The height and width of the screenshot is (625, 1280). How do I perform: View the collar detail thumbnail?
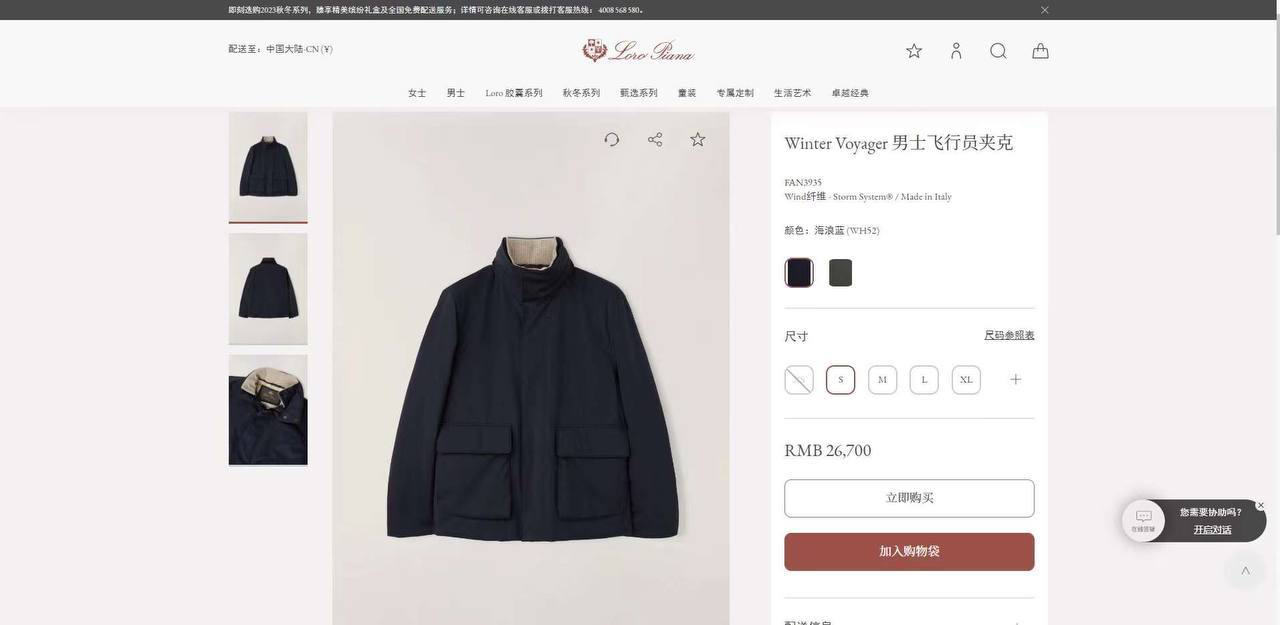tap(268, 410)
